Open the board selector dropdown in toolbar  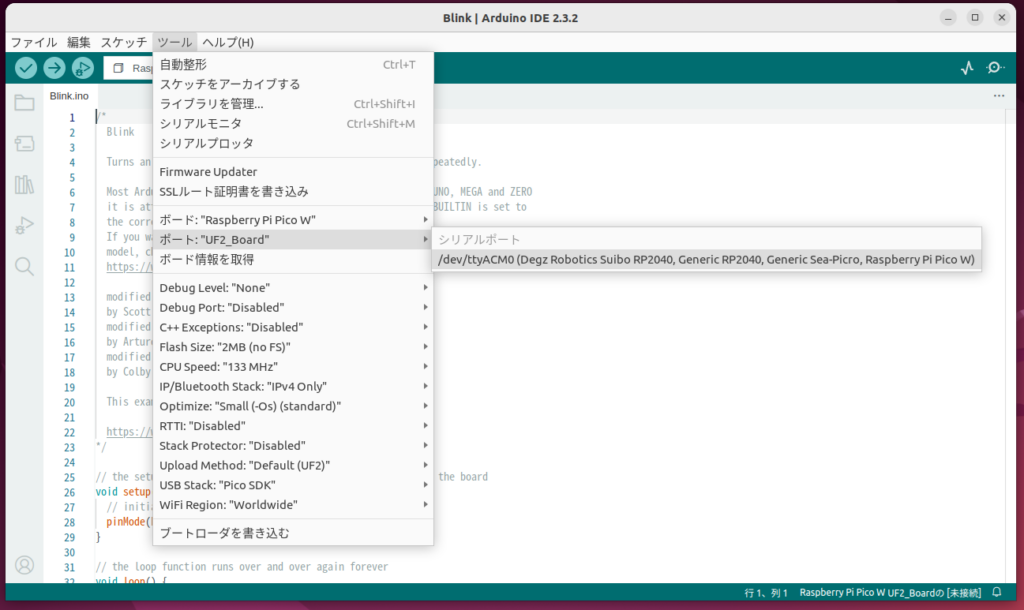click(x=129, y=68)
